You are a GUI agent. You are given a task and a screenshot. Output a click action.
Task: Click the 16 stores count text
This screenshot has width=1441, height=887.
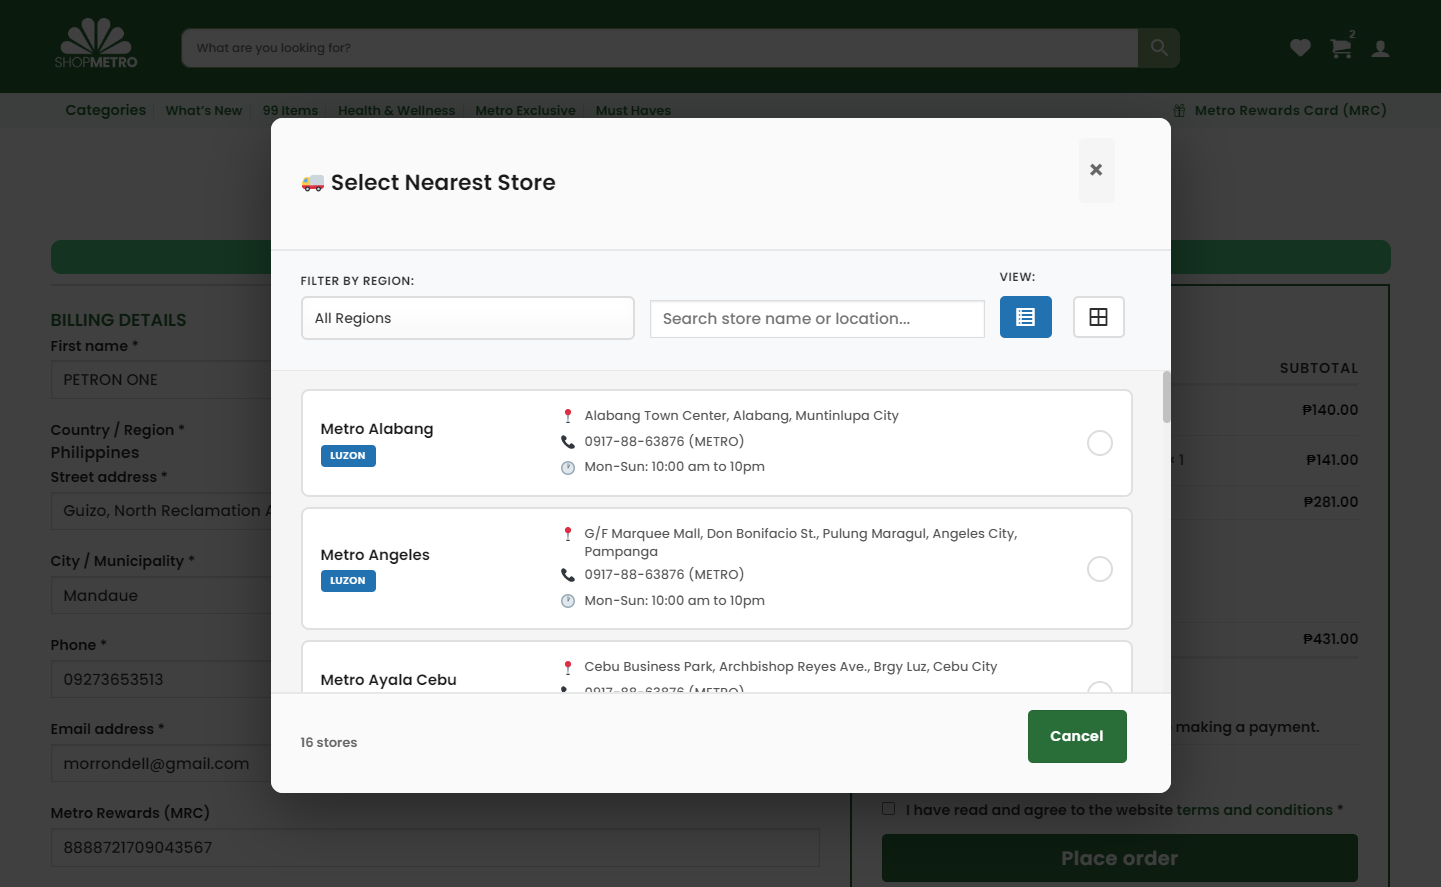(329, 743)
